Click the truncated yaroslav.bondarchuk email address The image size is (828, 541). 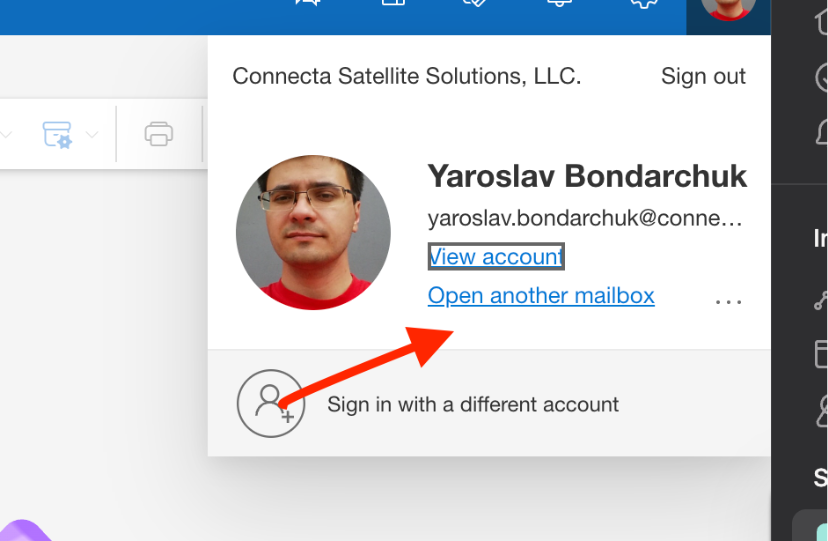586,219
